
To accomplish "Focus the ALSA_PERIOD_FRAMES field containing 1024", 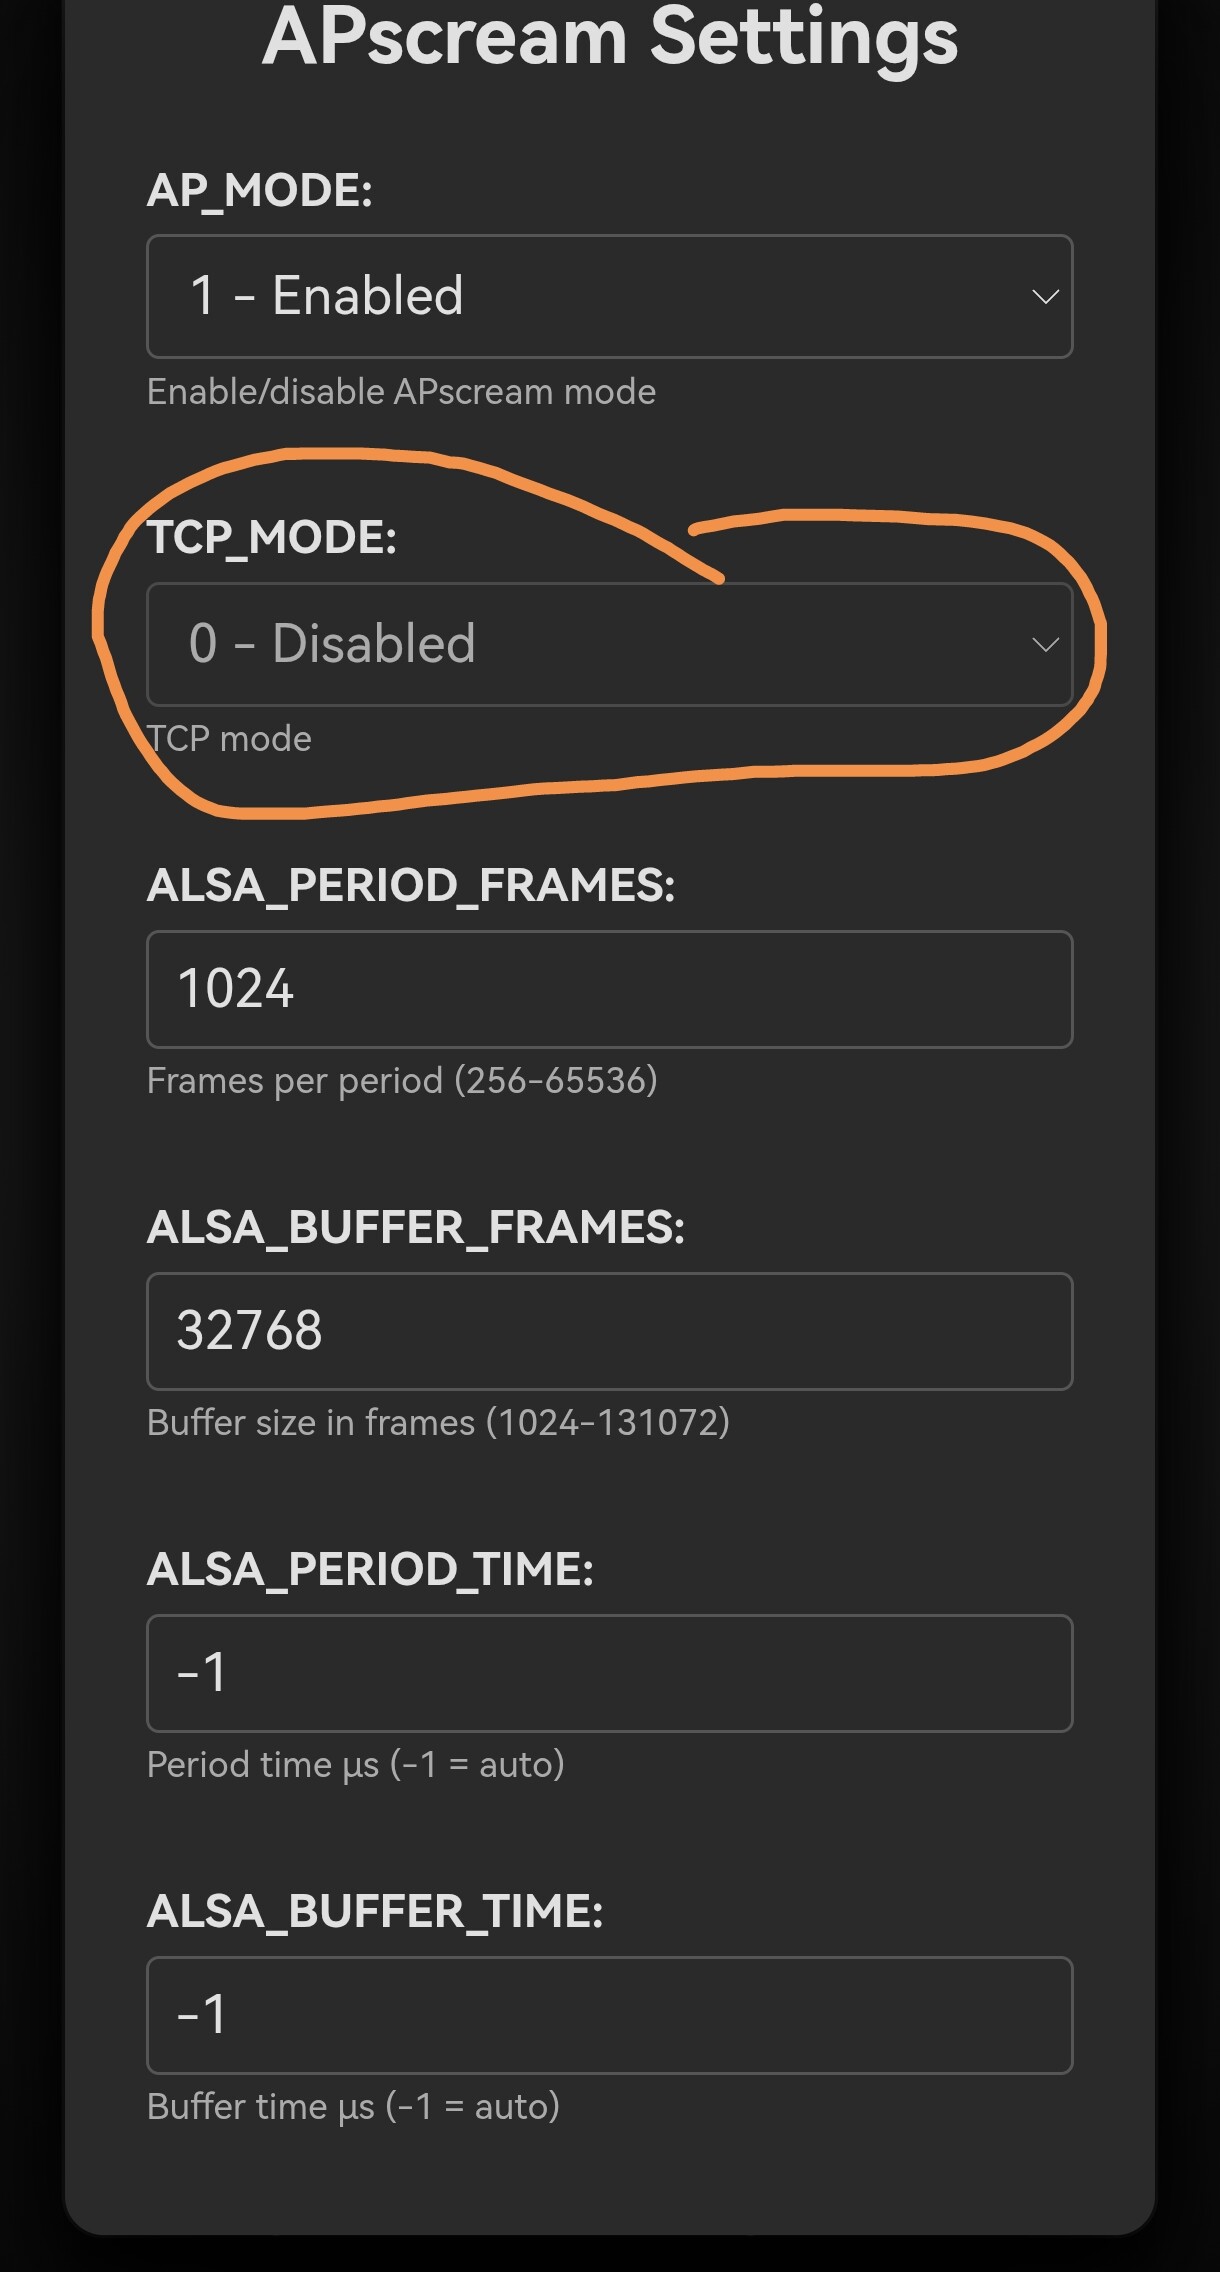I will tap(609, 990).
